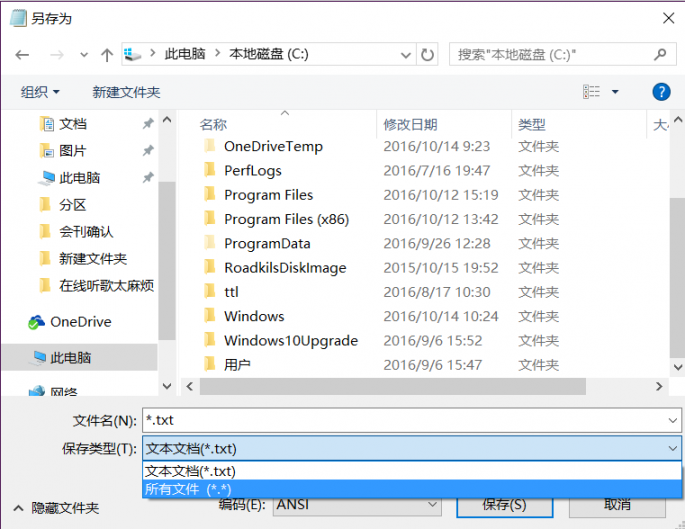Change view layout icon

click(x=592, y=92)
